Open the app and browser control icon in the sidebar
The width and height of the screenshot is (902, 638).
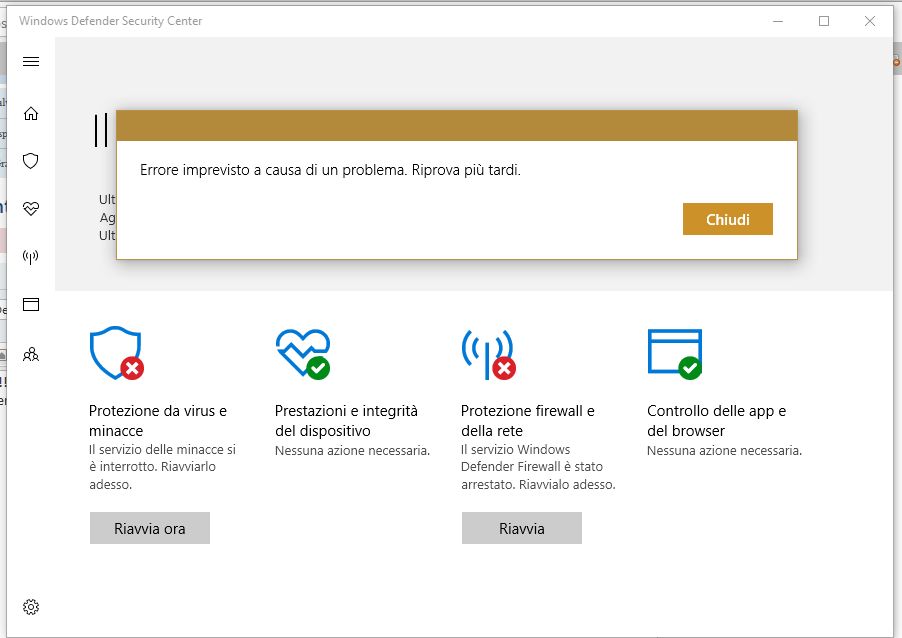(31, 304)
